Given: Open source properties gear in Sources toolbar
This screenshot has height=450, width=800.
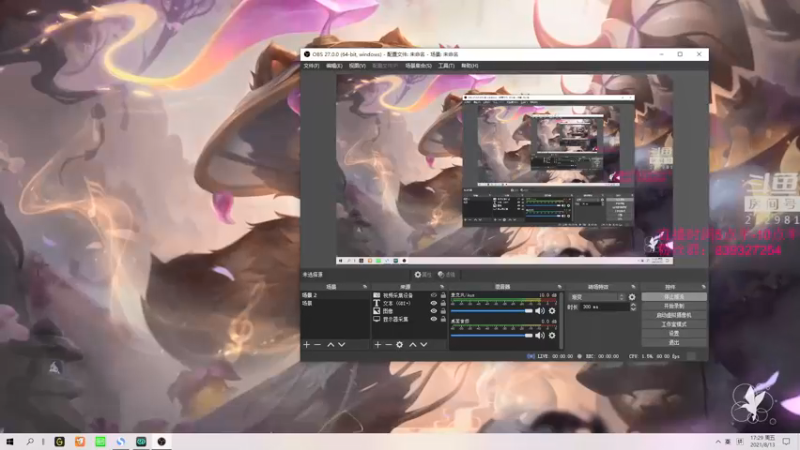Looking at the screenshot, I should coord(399,345).
